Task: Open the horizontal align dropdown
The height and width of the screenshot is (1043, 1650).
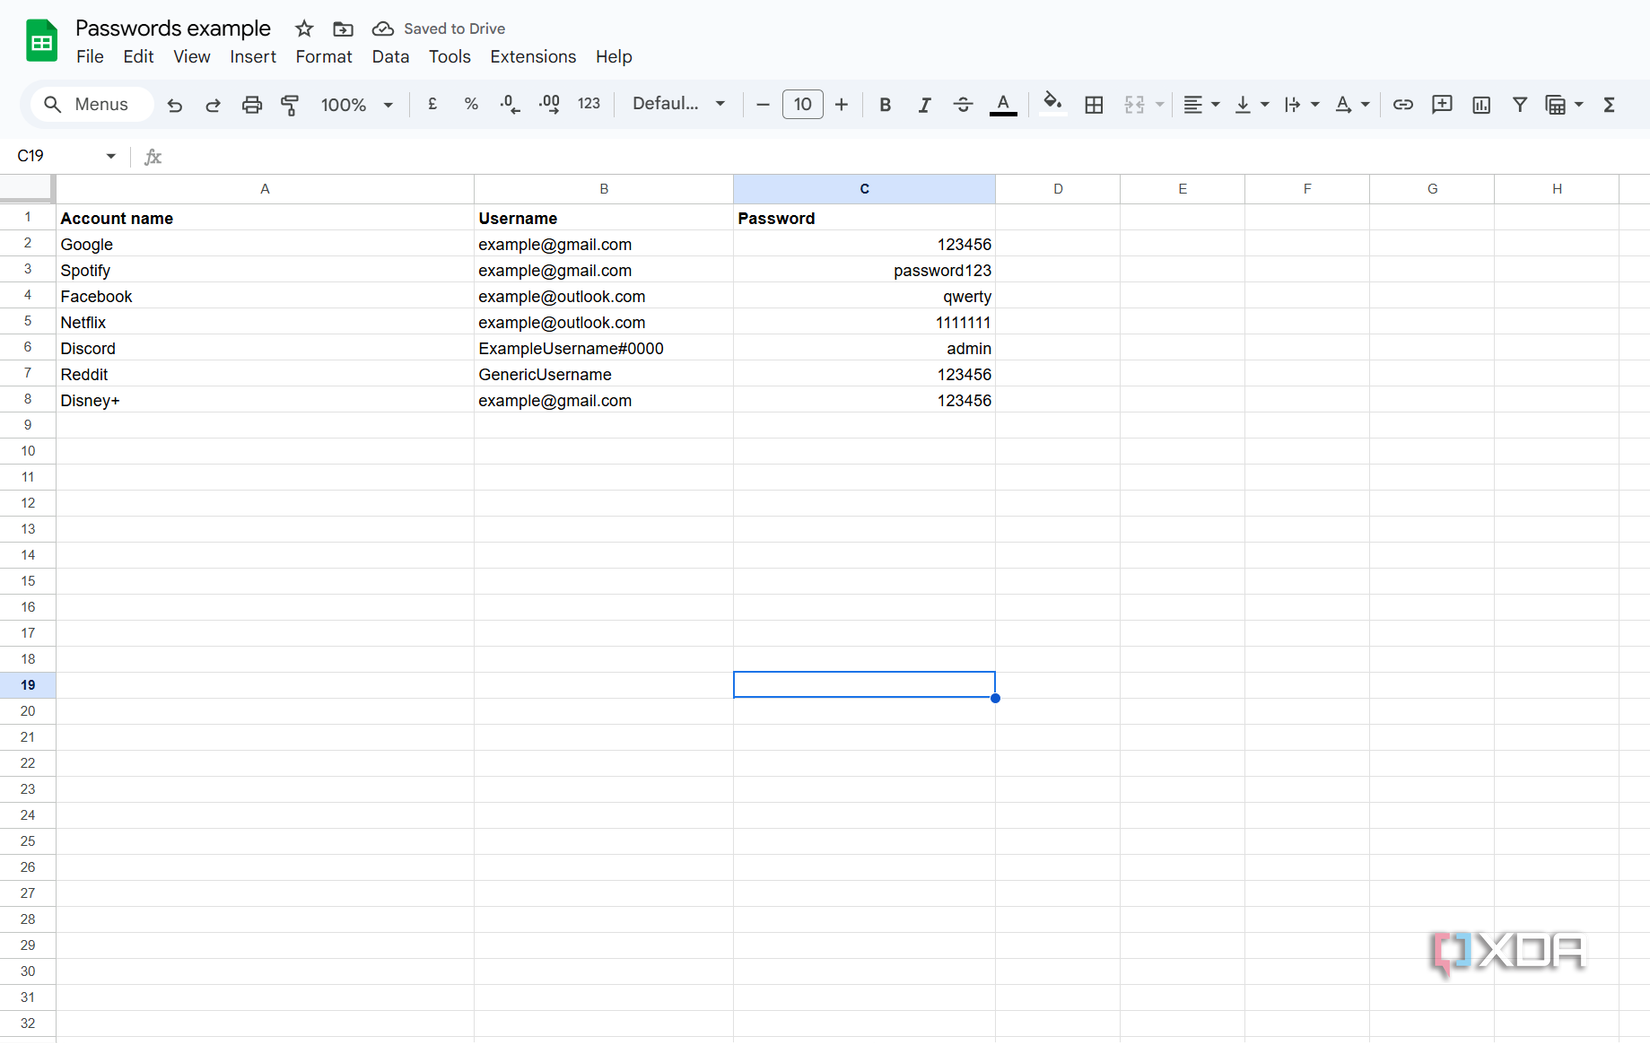Action: [1201, 104]
